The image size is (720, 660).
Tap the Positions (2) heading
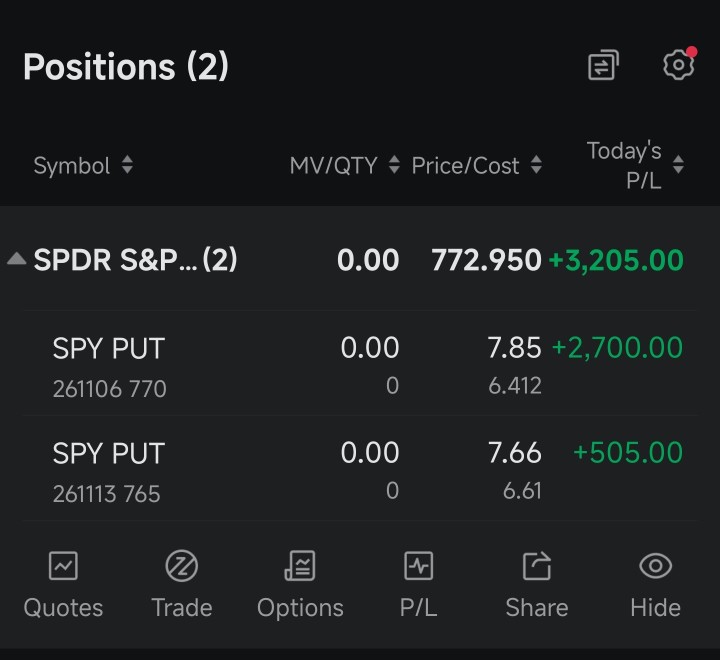coord(126,67)
